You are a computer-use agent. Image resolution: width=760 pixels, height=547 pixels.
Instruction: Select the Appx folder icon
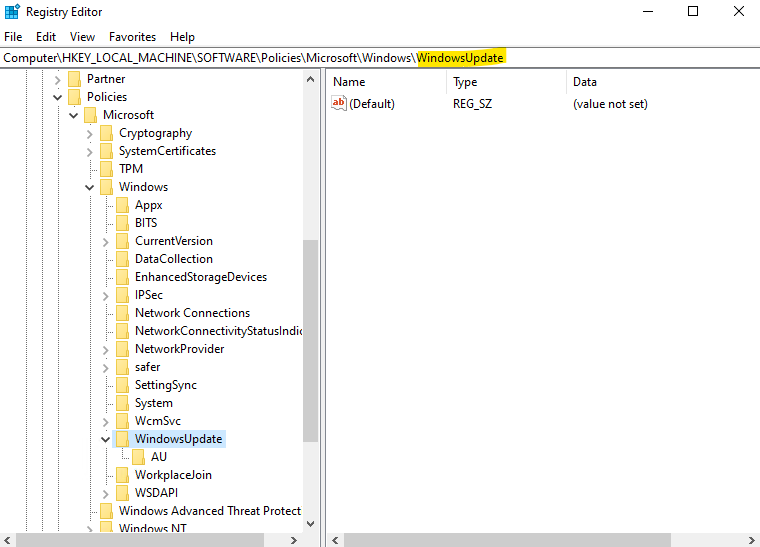click(122, 205)
